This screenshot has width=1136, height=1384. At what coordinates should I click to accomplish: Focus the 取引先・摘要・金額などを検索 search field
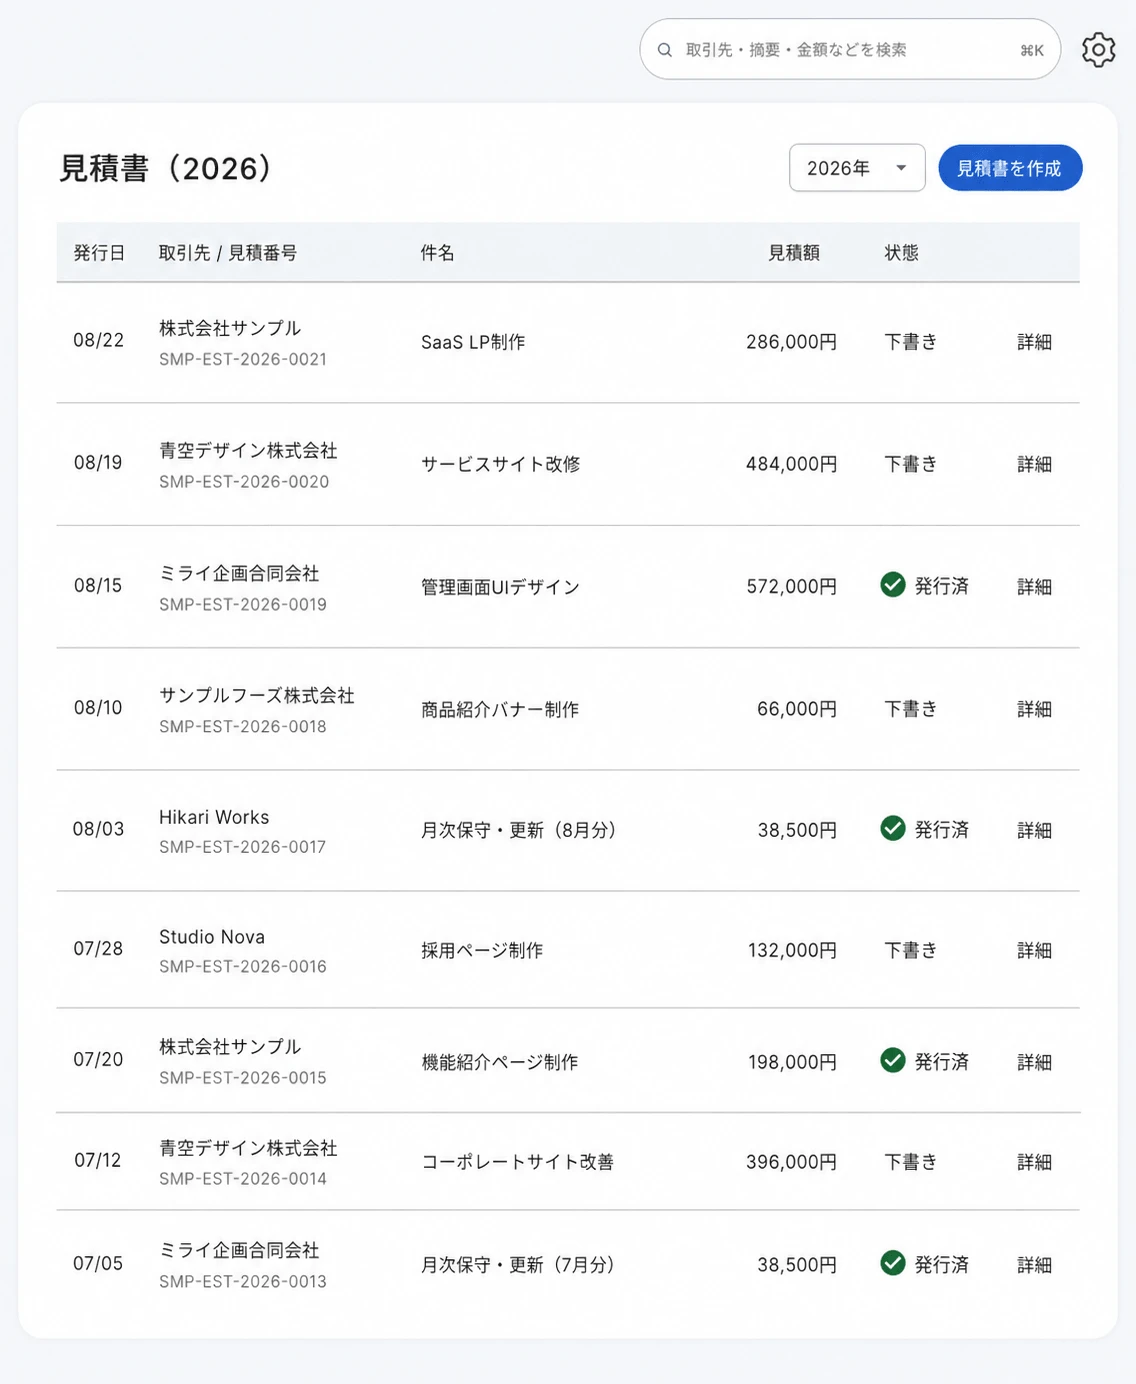tap(850, 49)
